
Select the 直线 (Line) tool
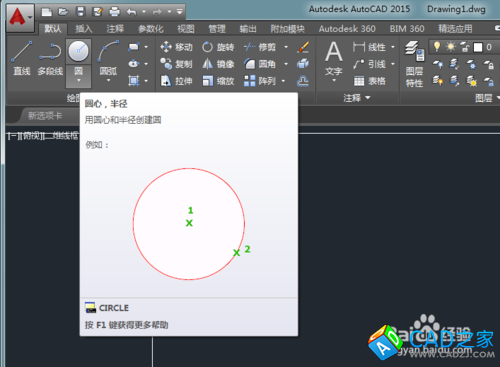tap(22, 58)
